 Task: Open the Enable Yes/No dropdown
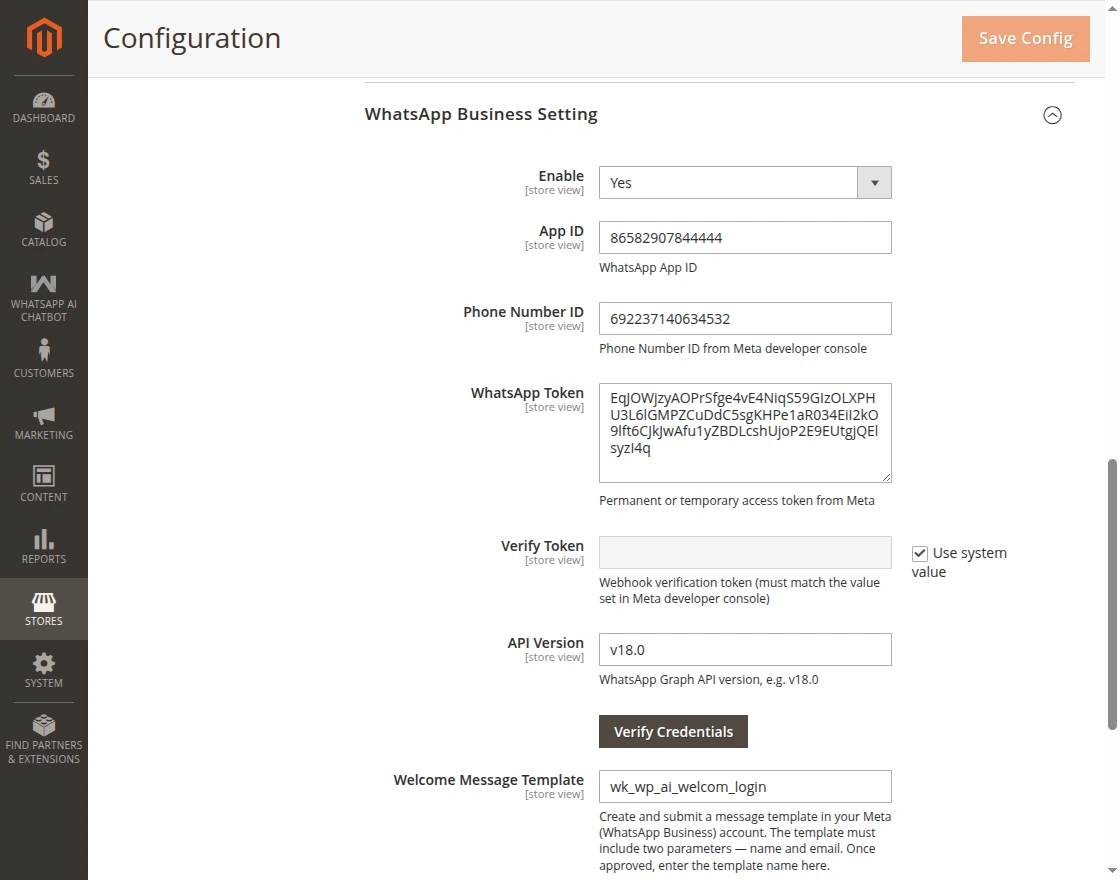745,183
